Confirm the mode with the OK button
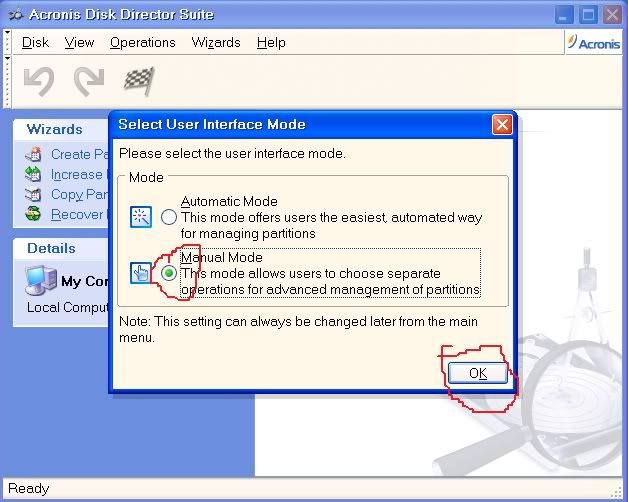The image size is (628, 502). point(477,373)
